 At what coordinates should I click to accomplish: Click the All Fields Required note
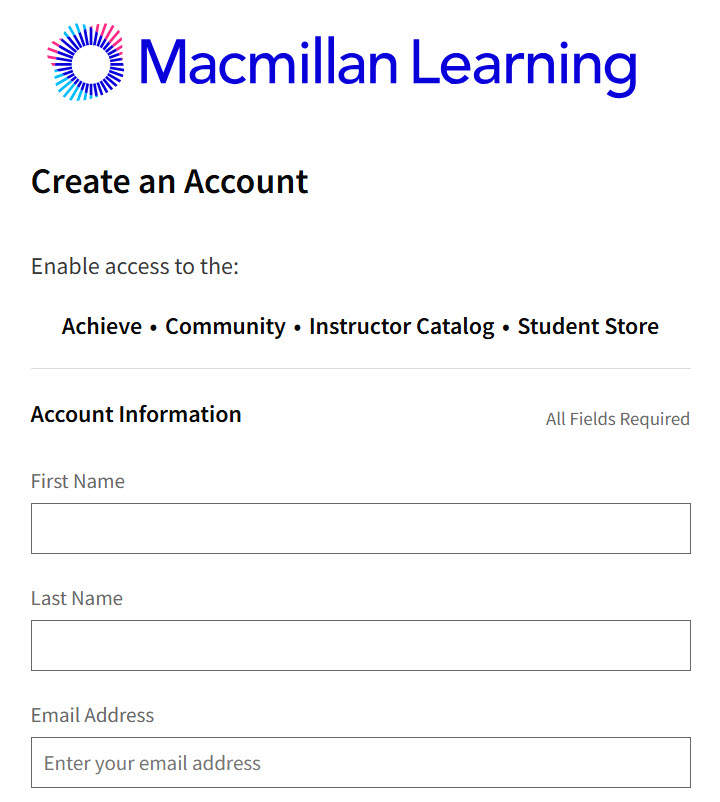point(617,419)
